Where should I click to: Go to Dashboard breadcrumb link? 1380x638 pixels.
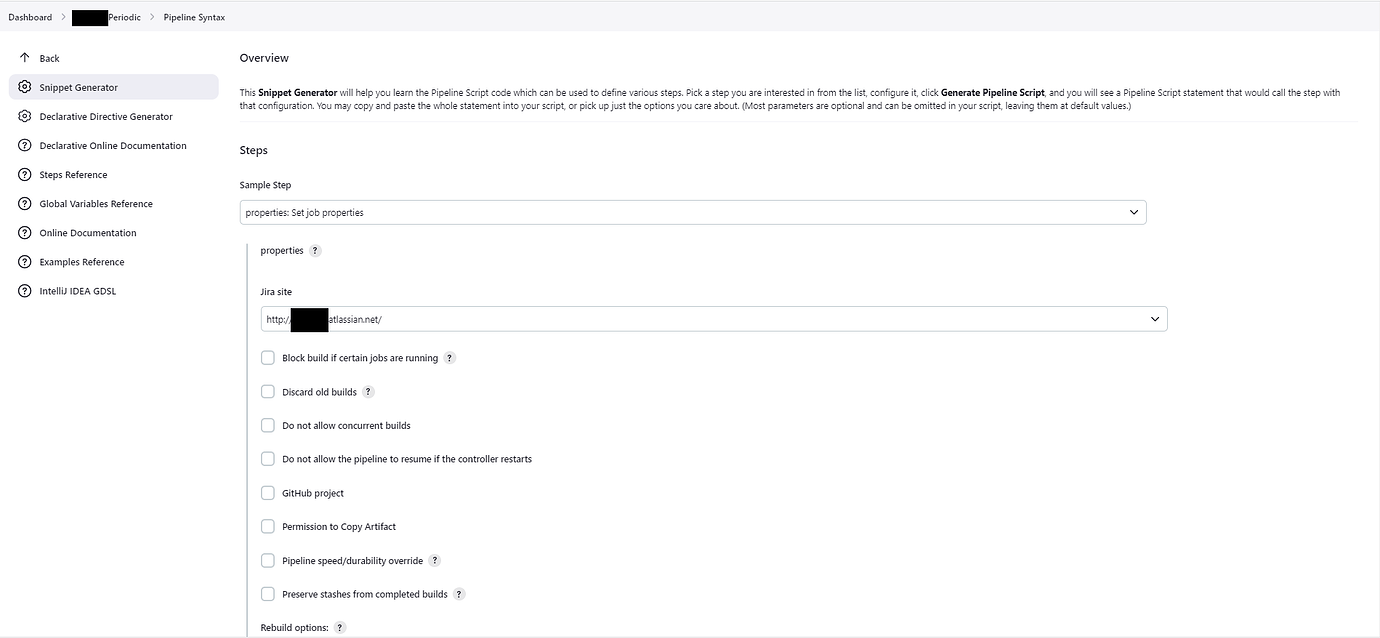pos(30,17)
